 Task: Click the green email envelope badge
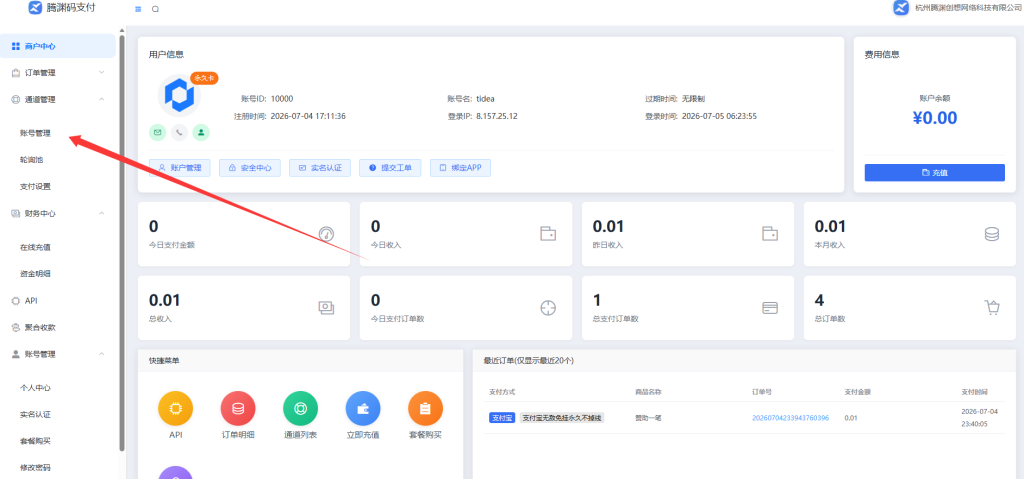[x=157, y=133]
